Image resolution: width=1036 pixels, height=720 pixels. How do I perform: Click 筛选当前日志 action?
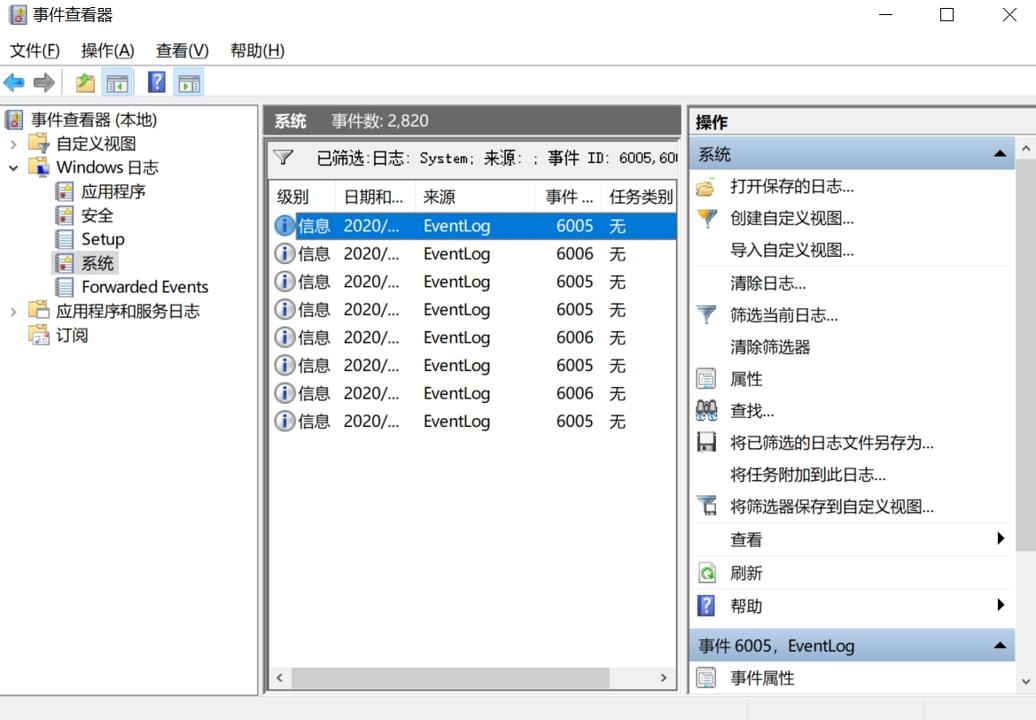[783, 315]
